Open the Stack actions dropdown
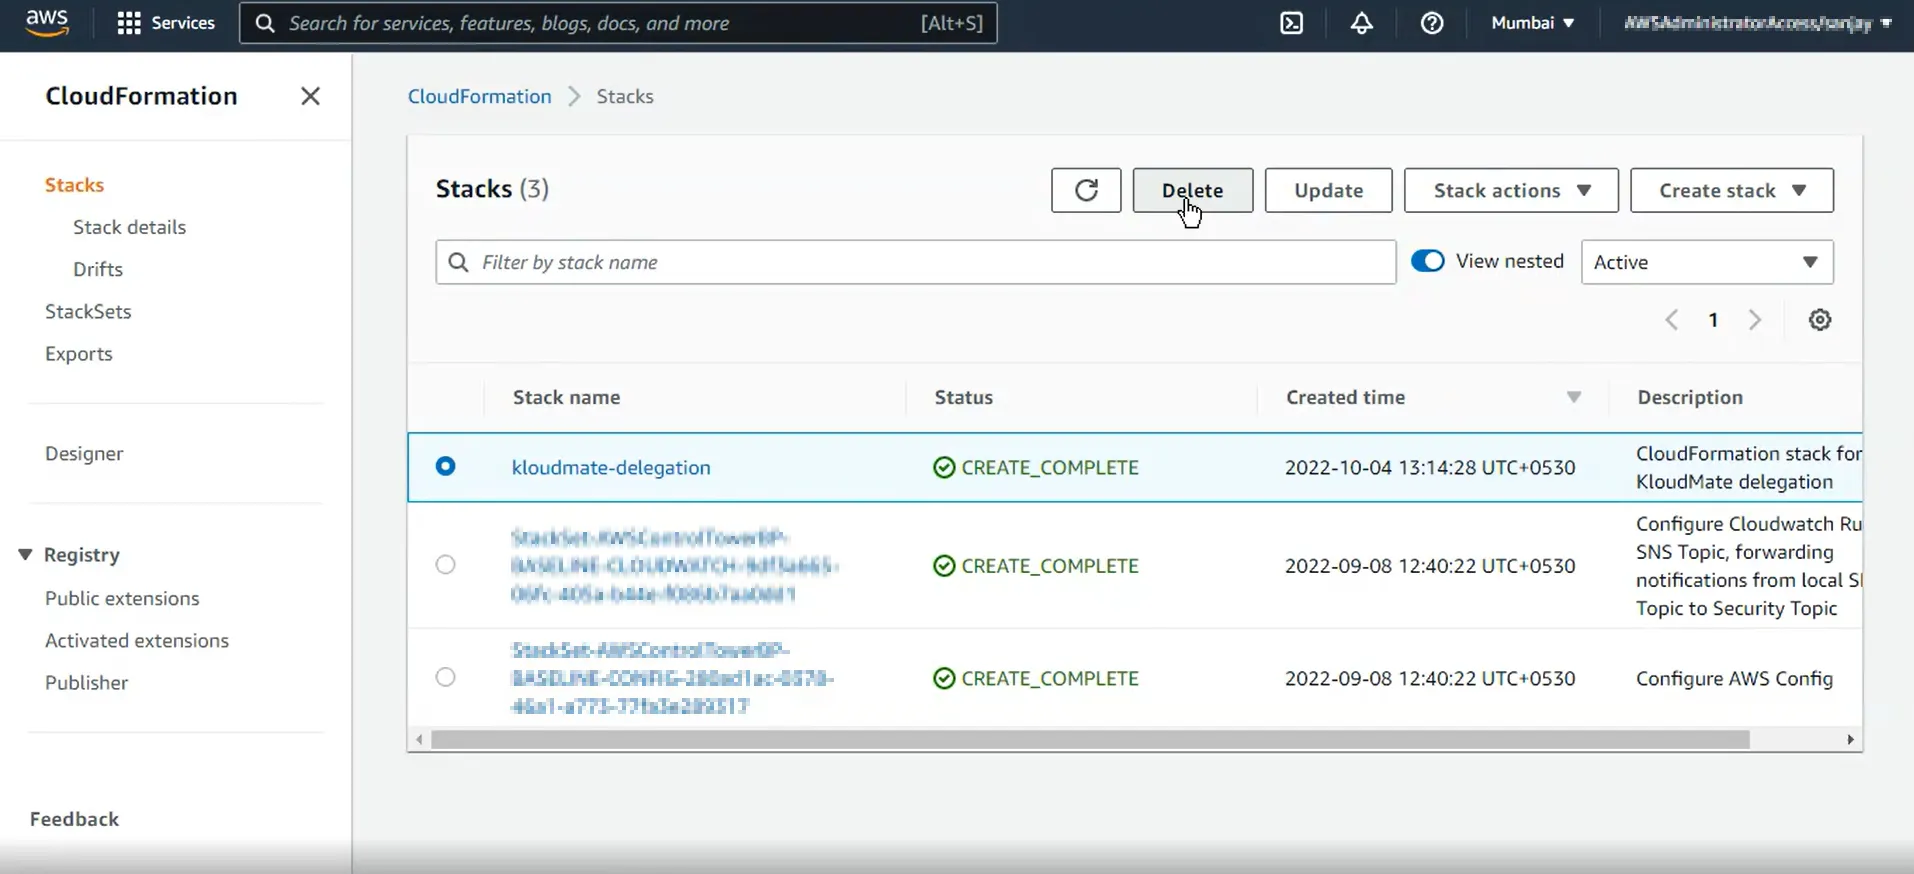The image size is (1914, 874). (1511, 190)
